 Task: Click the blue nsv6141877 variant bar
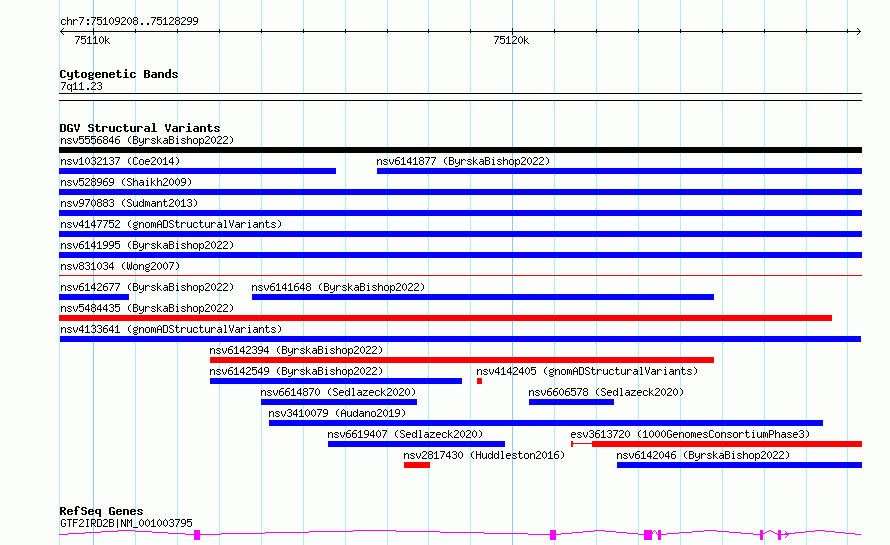click(619, 171)
